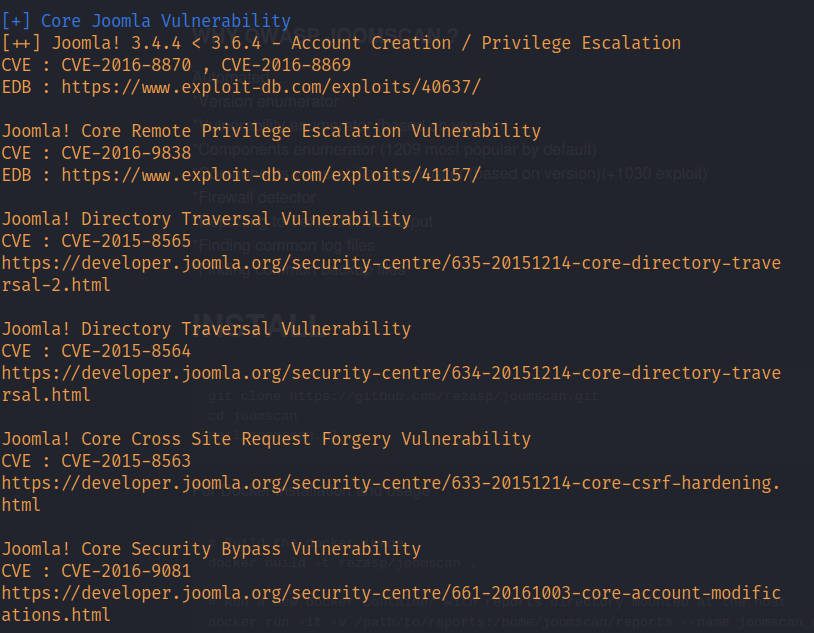Click the CVE-2016-8869 identifier
The width and height of the screenshot is (814, 633).
coord(286,65)
